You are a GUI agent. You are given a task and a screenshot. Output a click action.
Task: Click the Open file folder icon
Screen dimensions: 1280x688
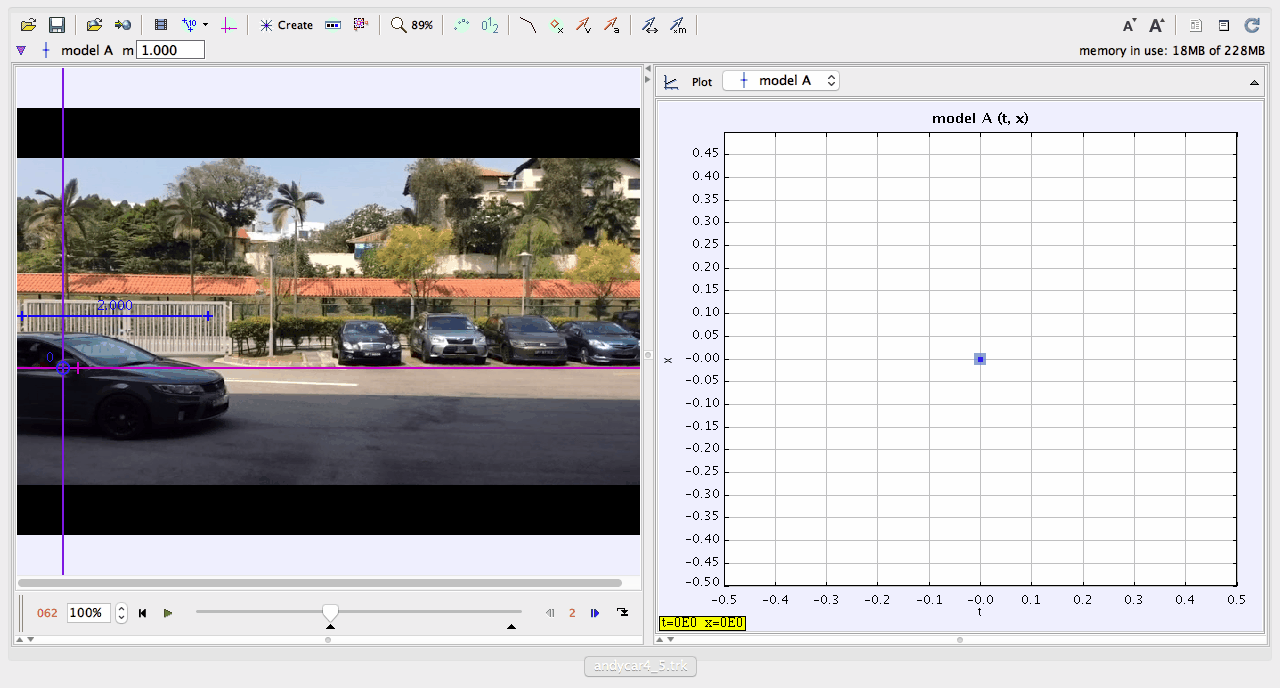tap(28, 25)
